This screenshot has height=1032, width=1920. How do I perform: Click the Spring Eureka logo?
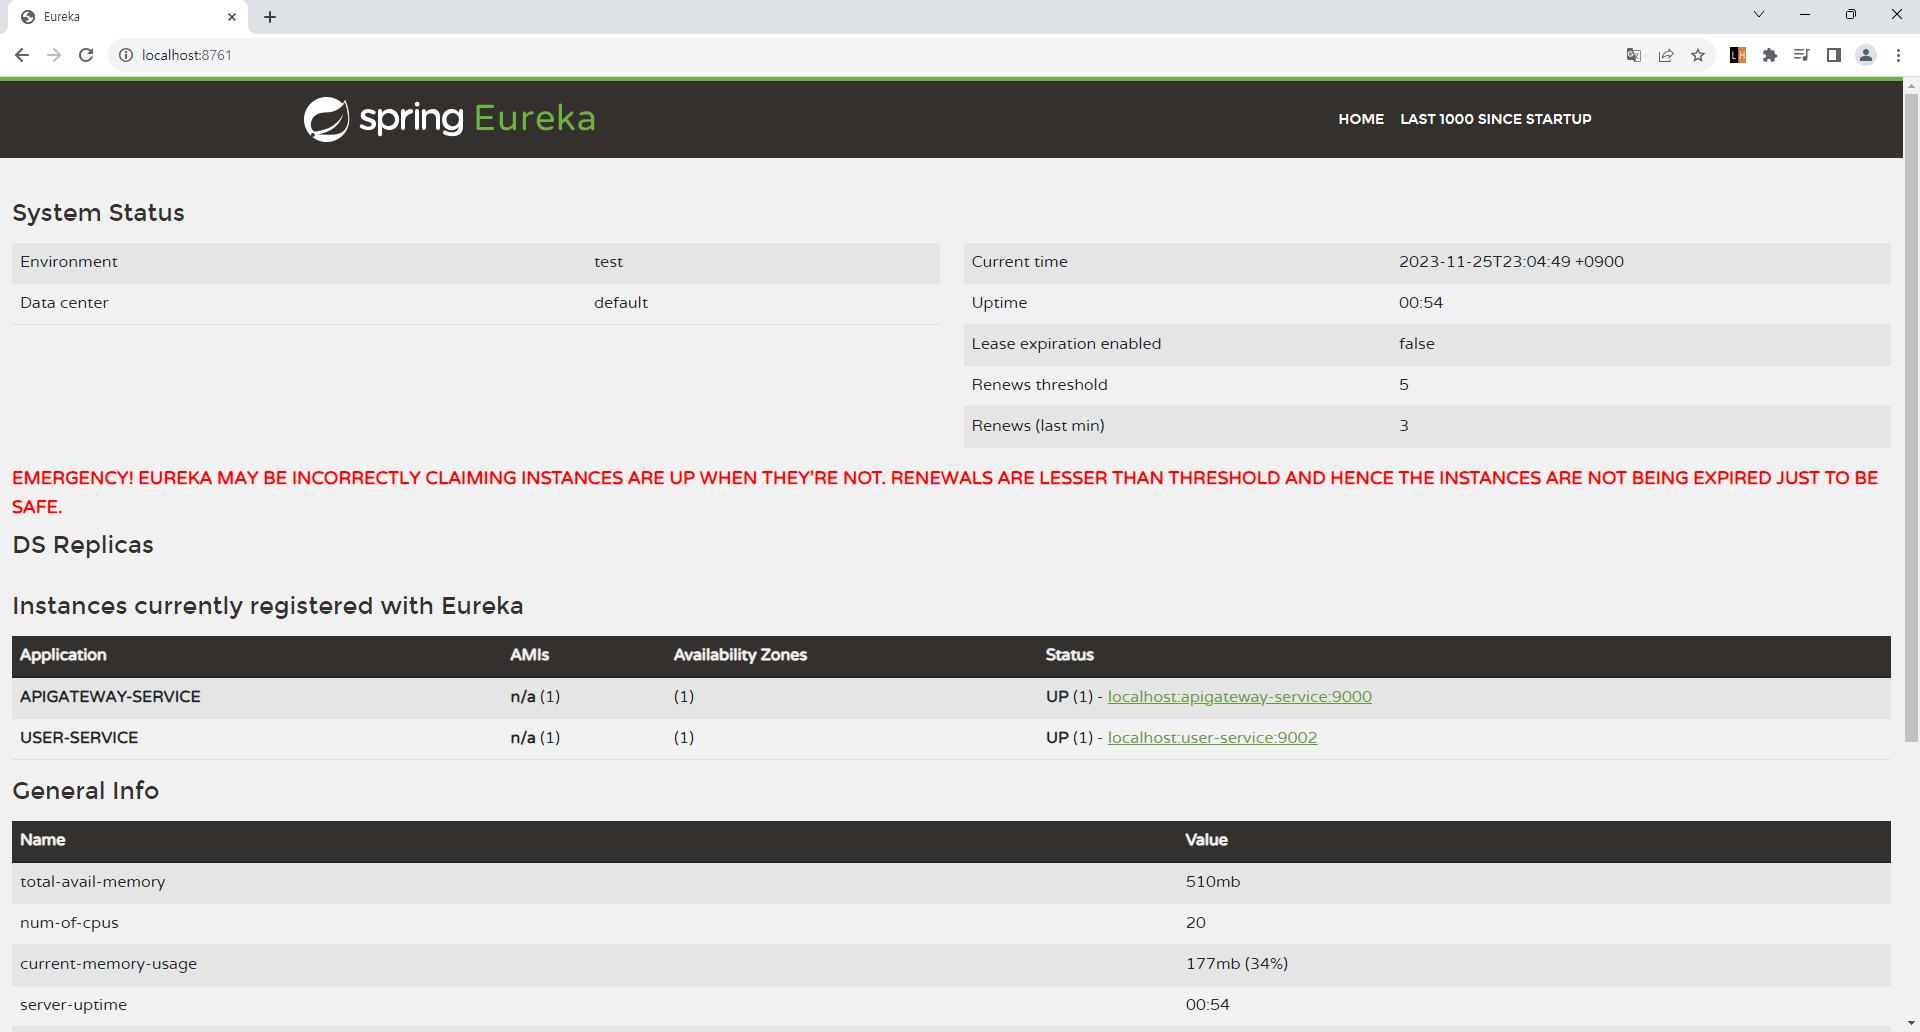tap(450, 119)
